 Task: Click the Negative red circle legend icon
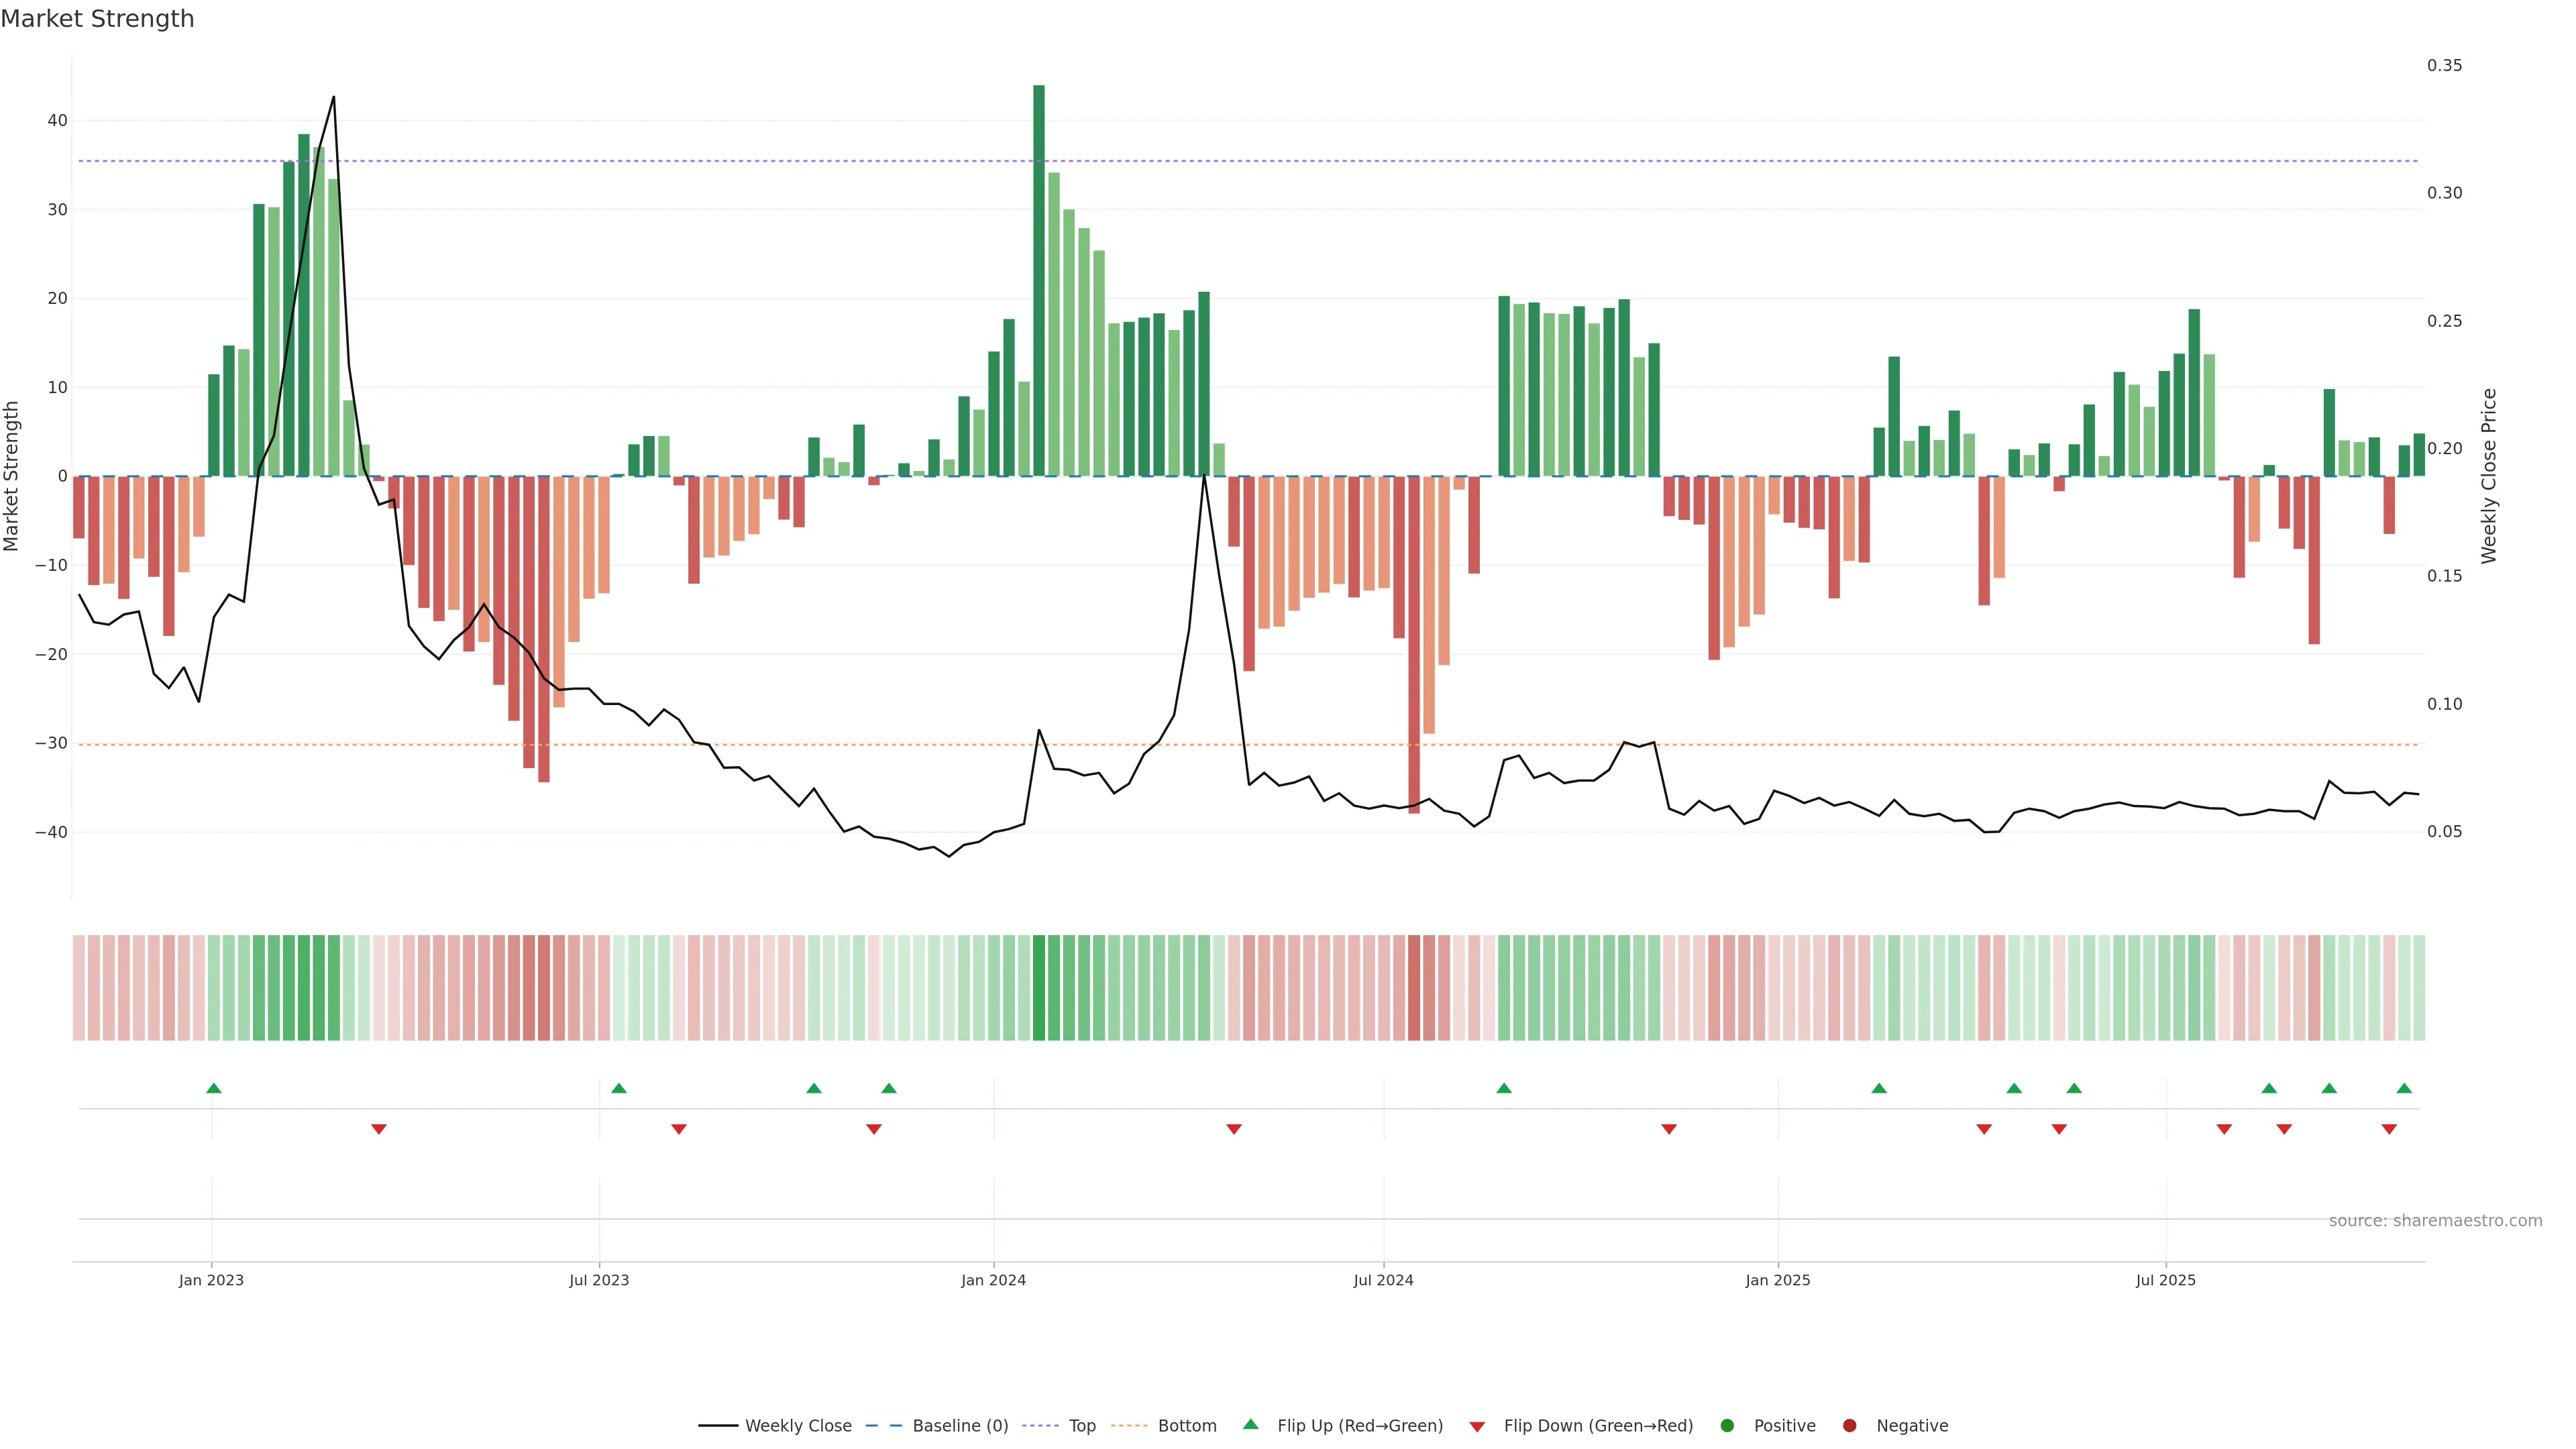1849,1425
